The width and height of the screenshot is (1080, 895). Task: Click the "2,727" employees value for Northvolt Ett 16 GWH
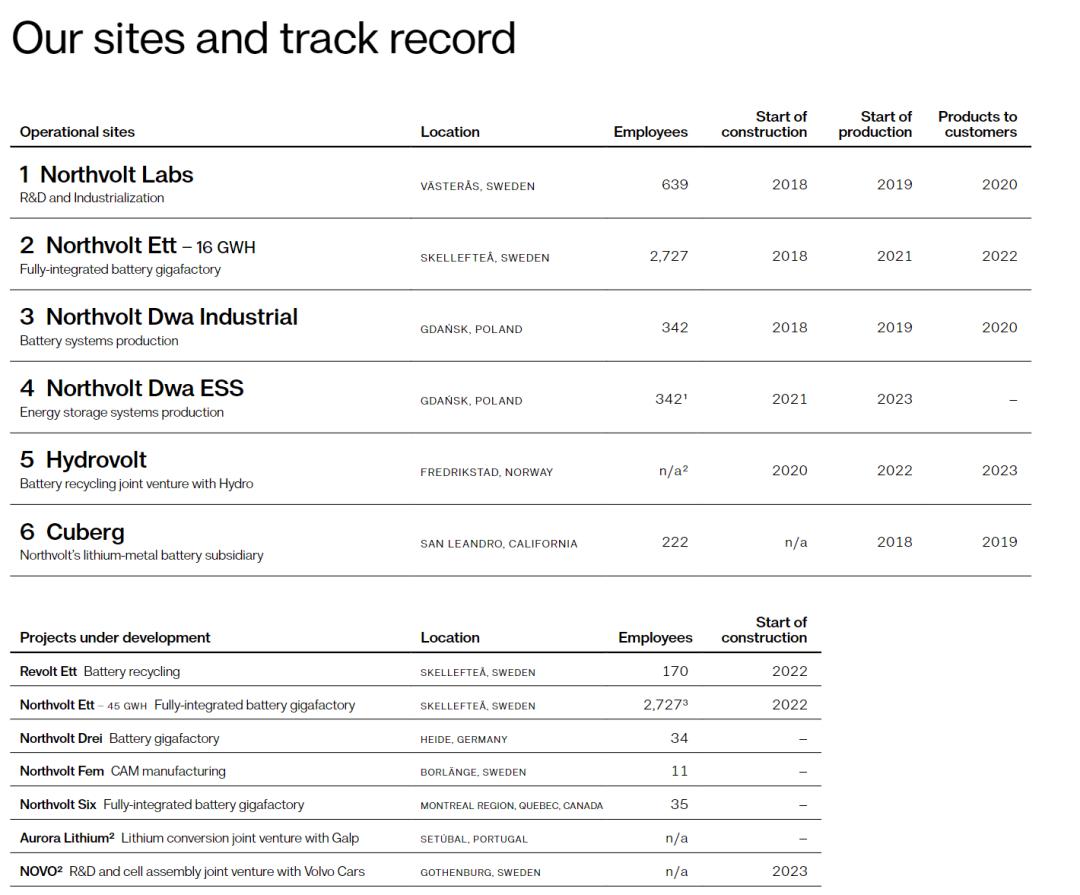tap(669, 256)
